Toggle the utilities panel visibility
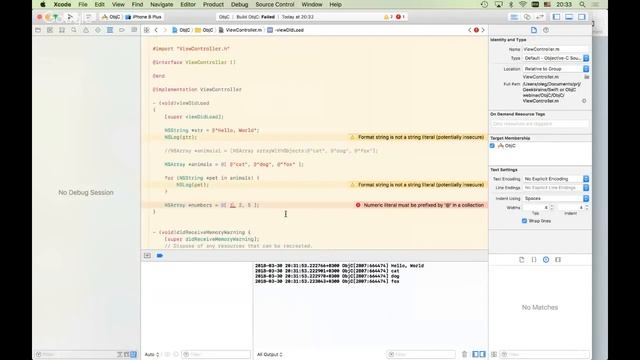This screenshot has height=360, width=640. coord(582,17)
